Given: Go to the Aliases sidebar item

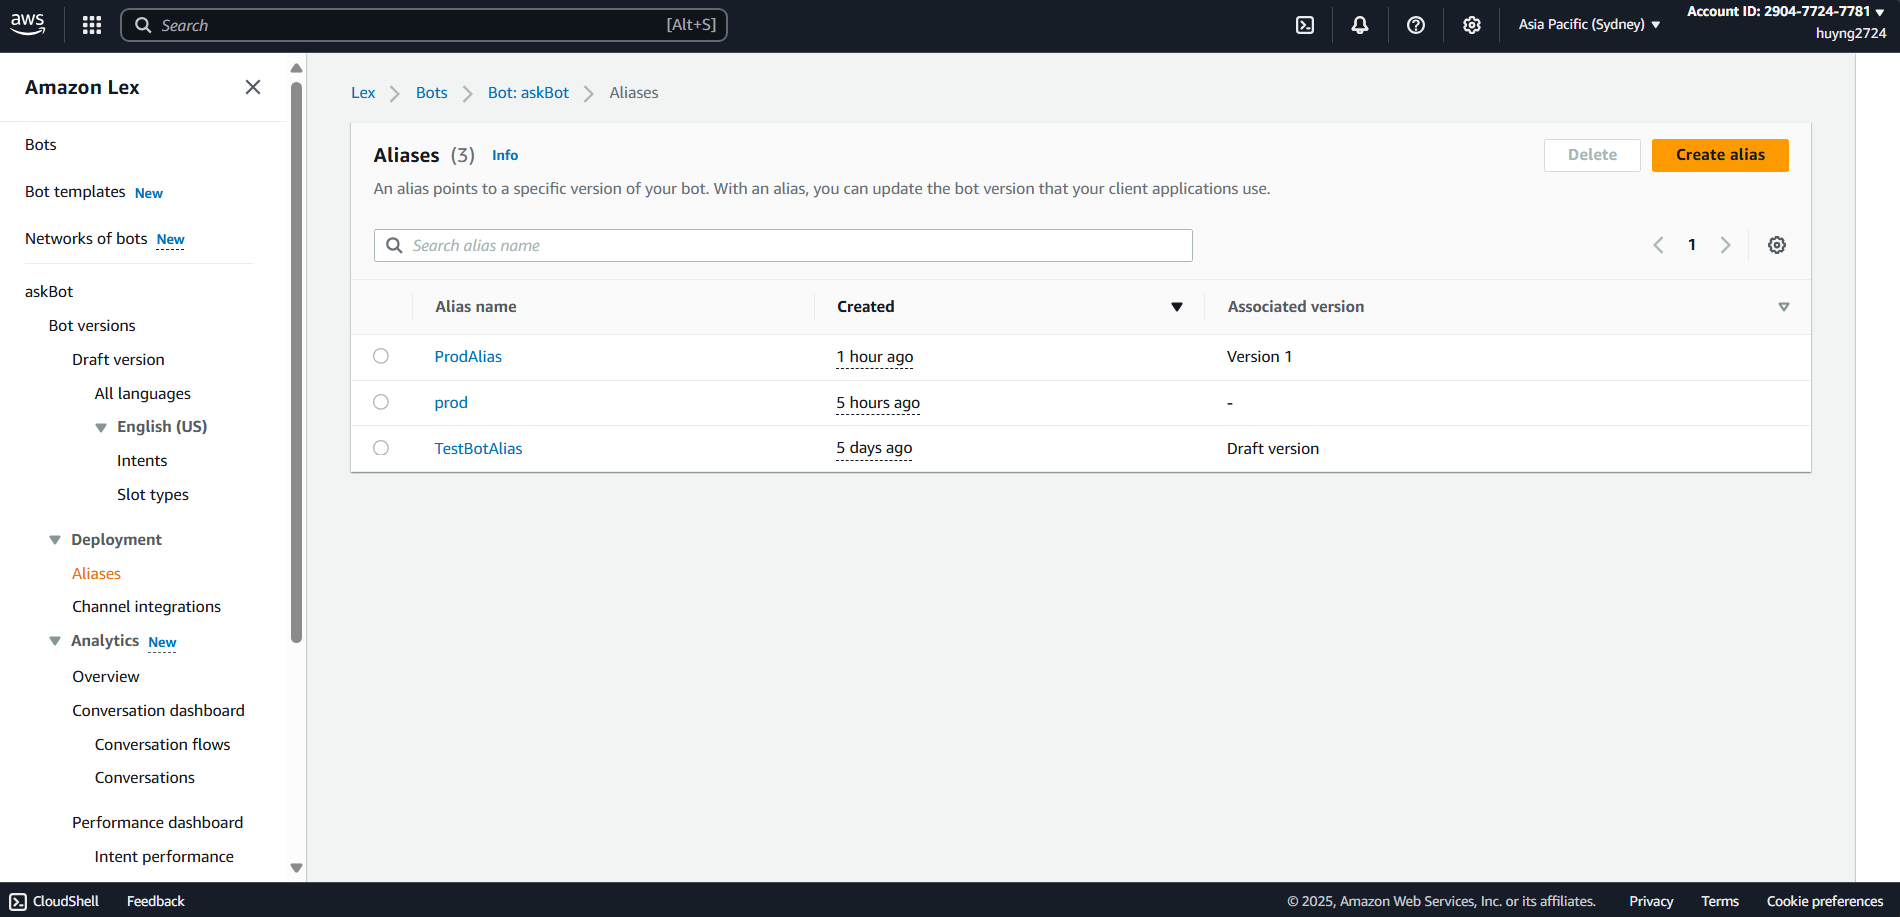Looking at the screenshot, I should (x=96, y=574).
